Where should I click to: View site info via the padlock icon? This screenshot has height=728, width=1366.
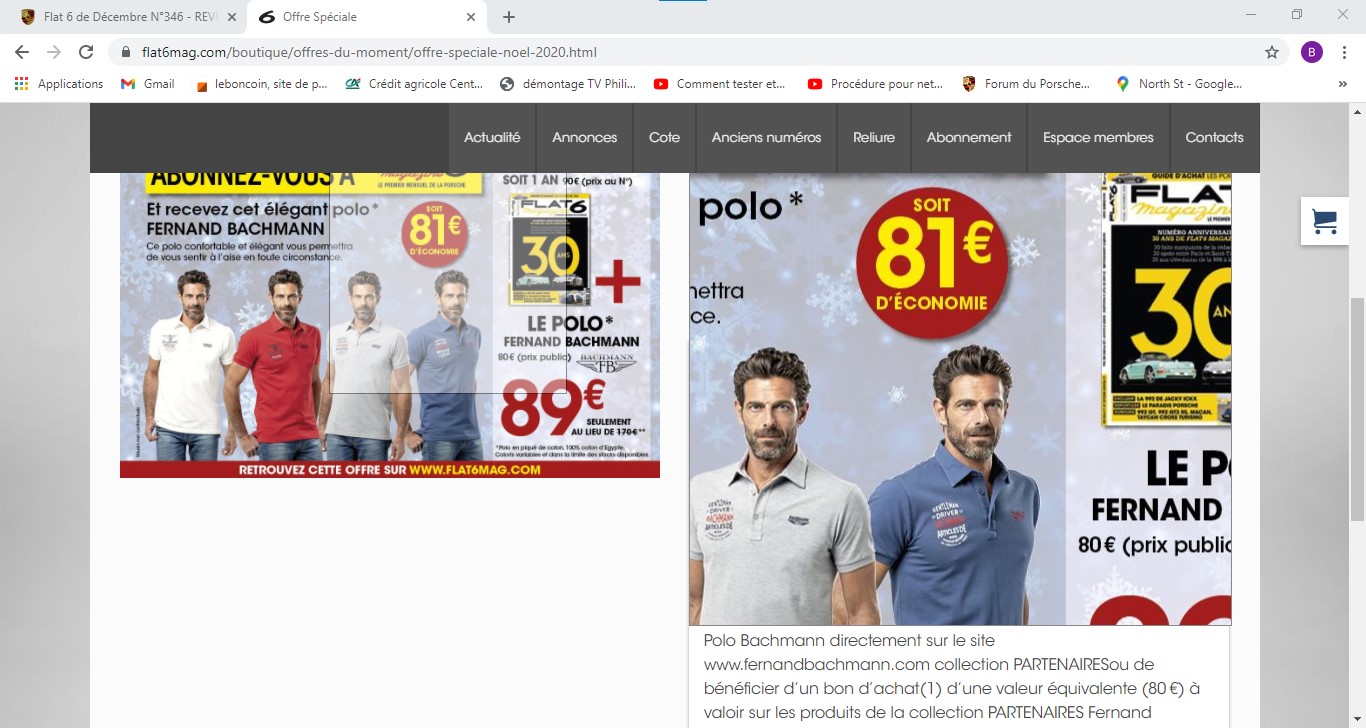pos(126,52)
